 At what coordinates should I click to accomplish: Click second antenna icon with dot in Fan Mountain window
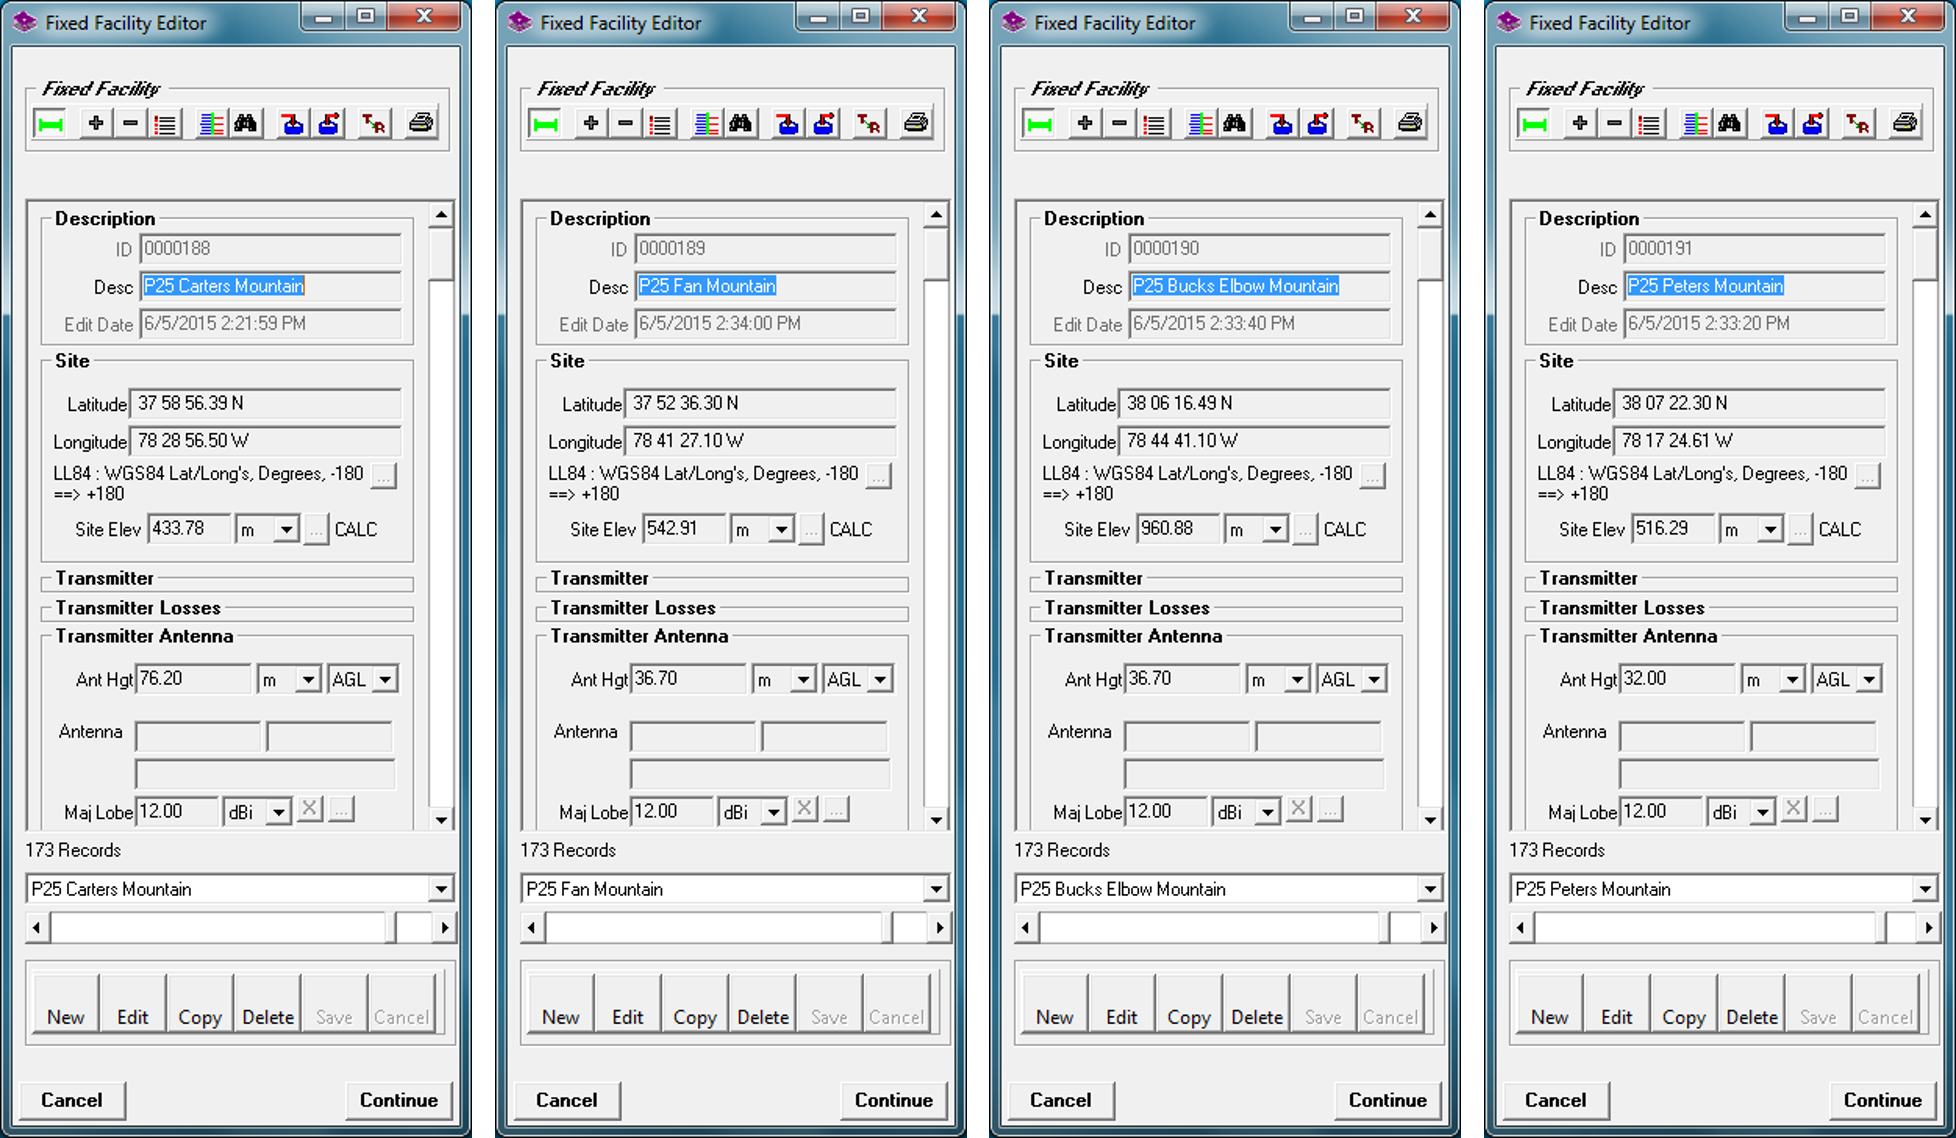pyautogui.click(x=824, y=124)
